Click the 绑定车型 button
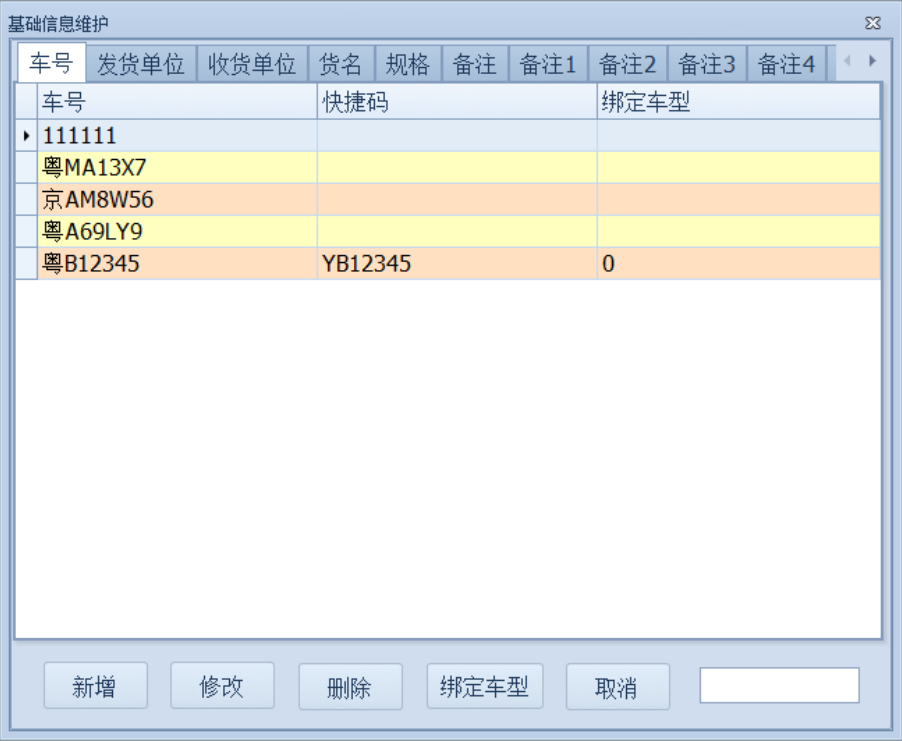 click(485, 686)
